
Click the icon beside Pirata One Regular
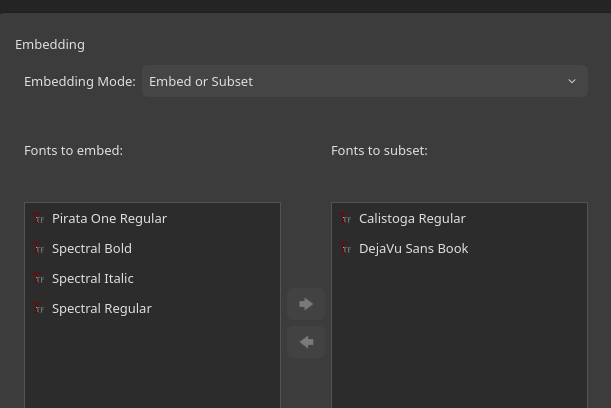[39, 218]
